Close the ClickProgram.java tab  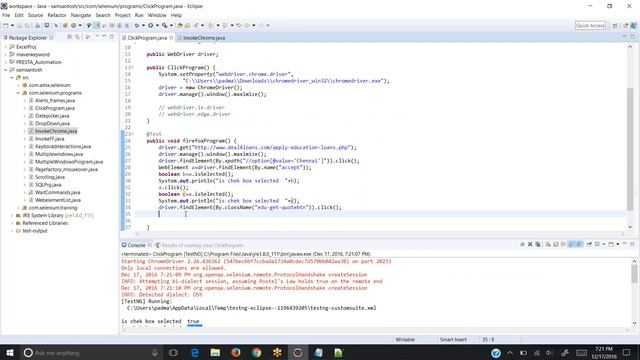coord(171,38)
